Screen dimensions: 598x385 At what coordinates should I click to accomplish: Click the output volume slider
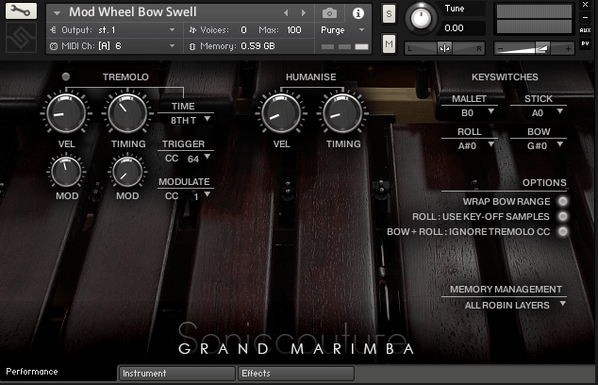pyautogui.click(x=534, y=48)
